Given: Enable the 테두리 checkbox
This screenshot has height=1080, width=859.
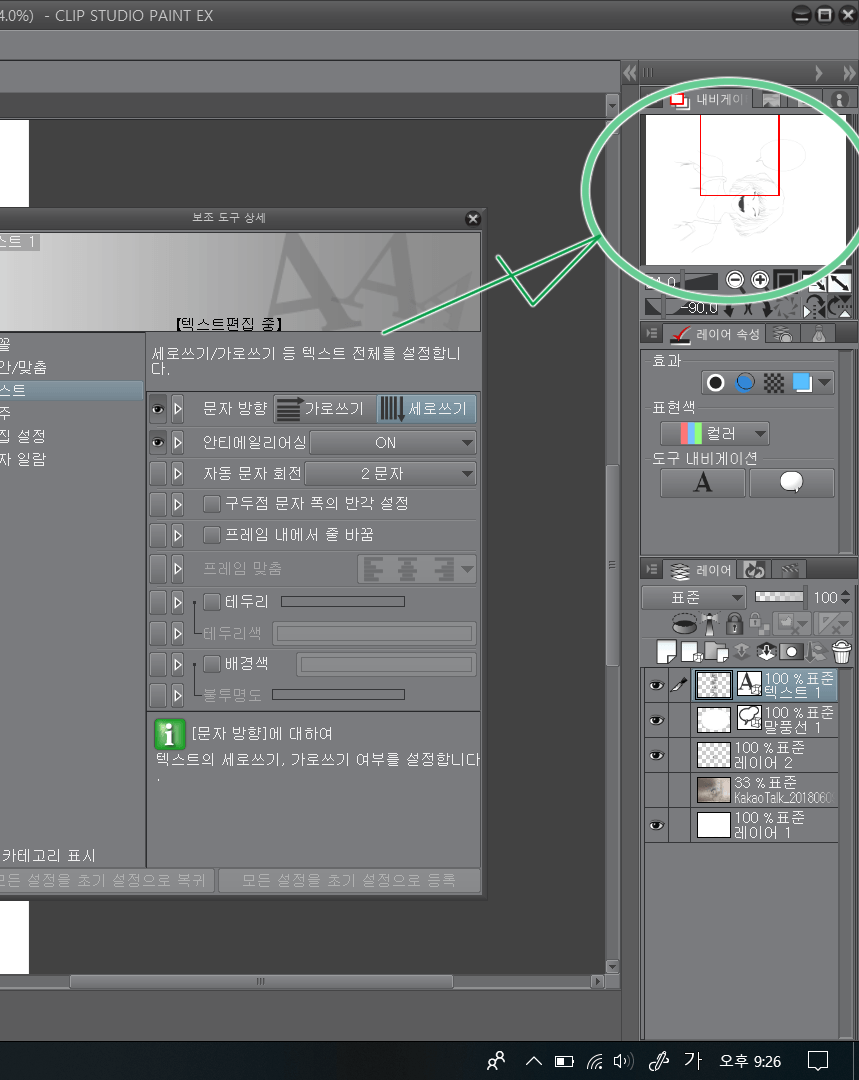Looking at the screenshot, I should click(211, 602).
